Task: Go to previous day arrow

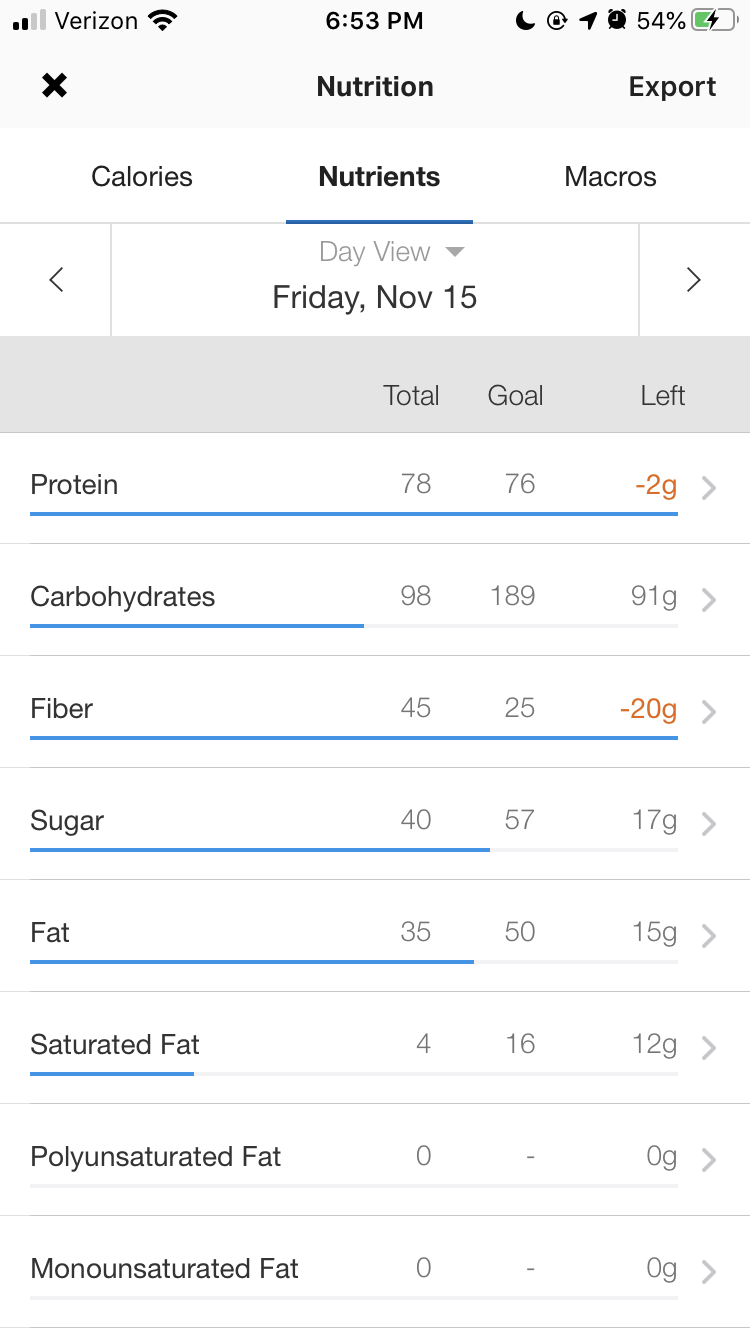Action: click(x=56, y=280)
